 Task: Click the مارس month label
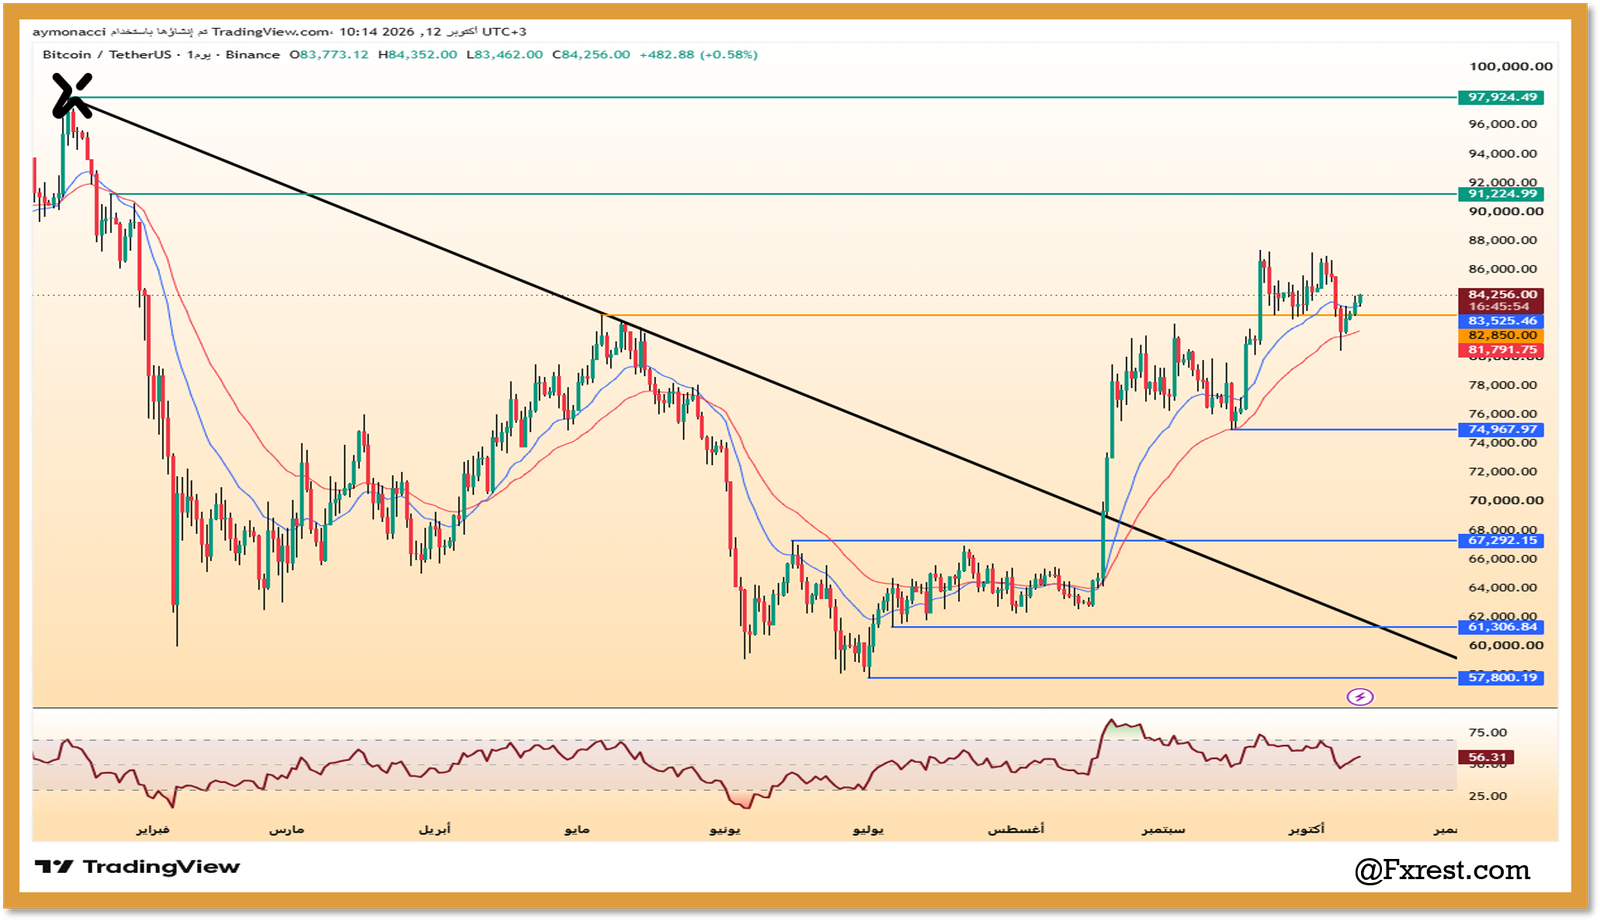286,830
